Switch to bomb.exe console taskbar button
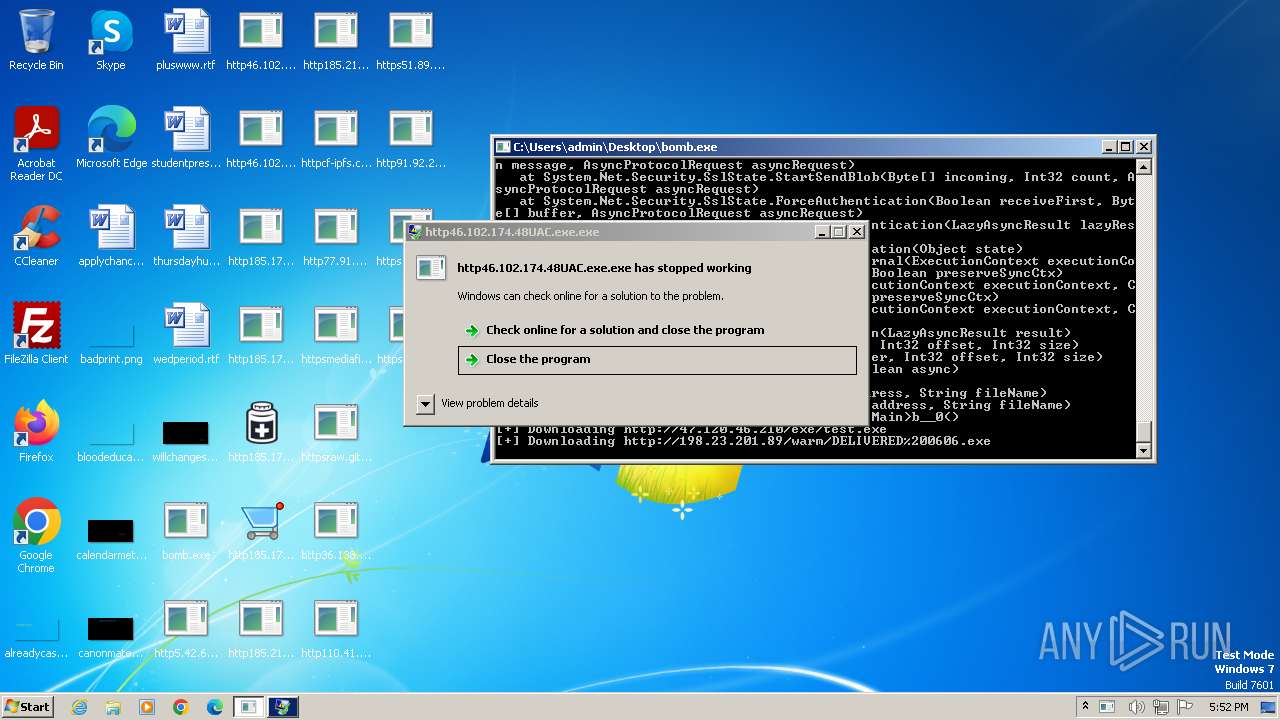 [248, 707]
